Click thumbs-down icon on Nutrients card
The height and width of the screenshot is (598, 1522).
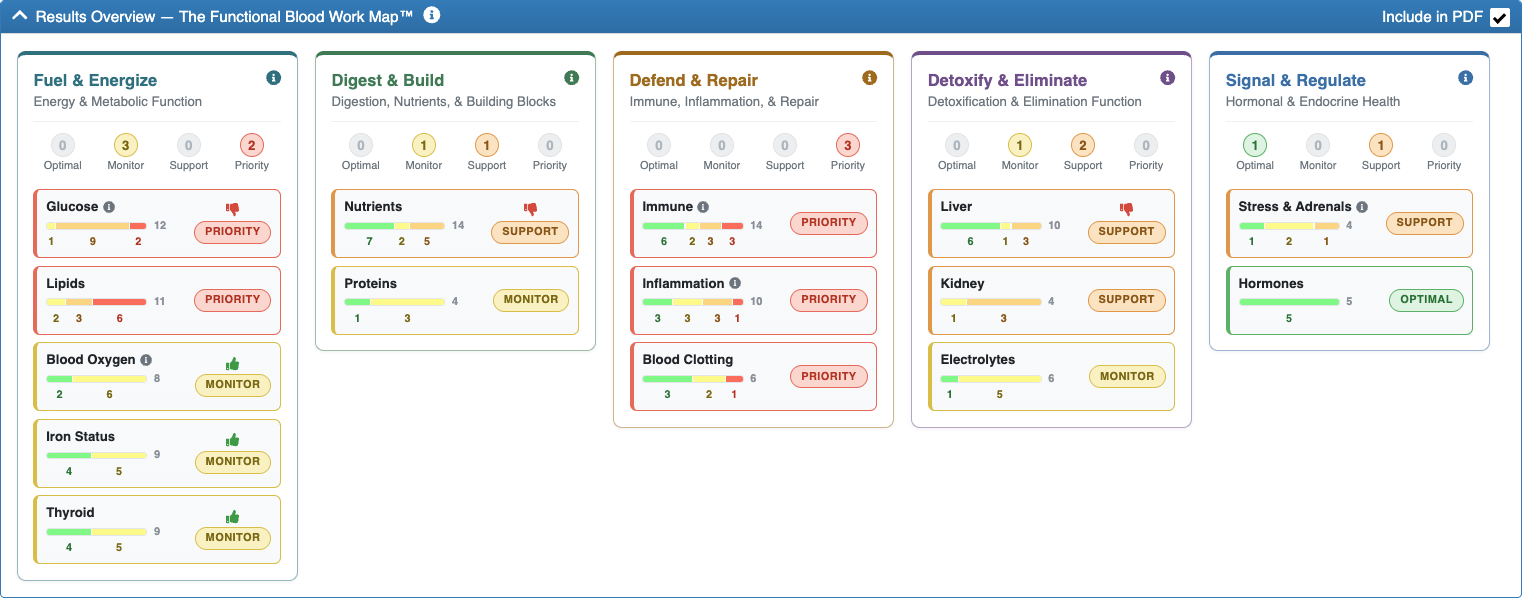531,210
